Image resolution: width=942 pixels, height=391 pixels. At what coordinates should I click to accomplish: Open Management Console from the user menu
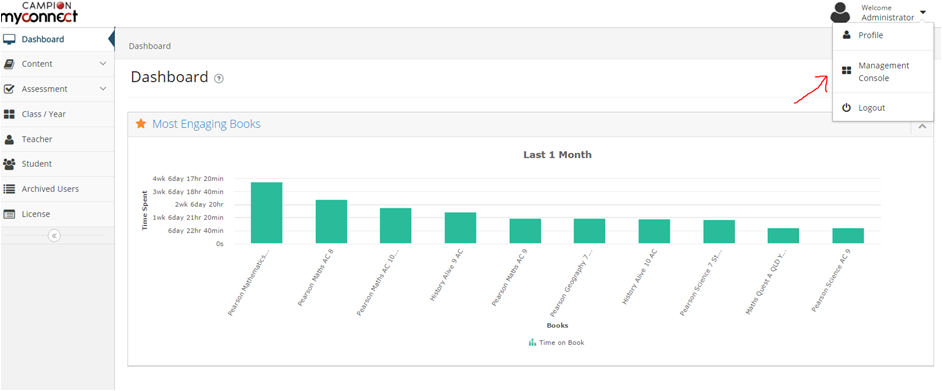(x=883, y=71)
